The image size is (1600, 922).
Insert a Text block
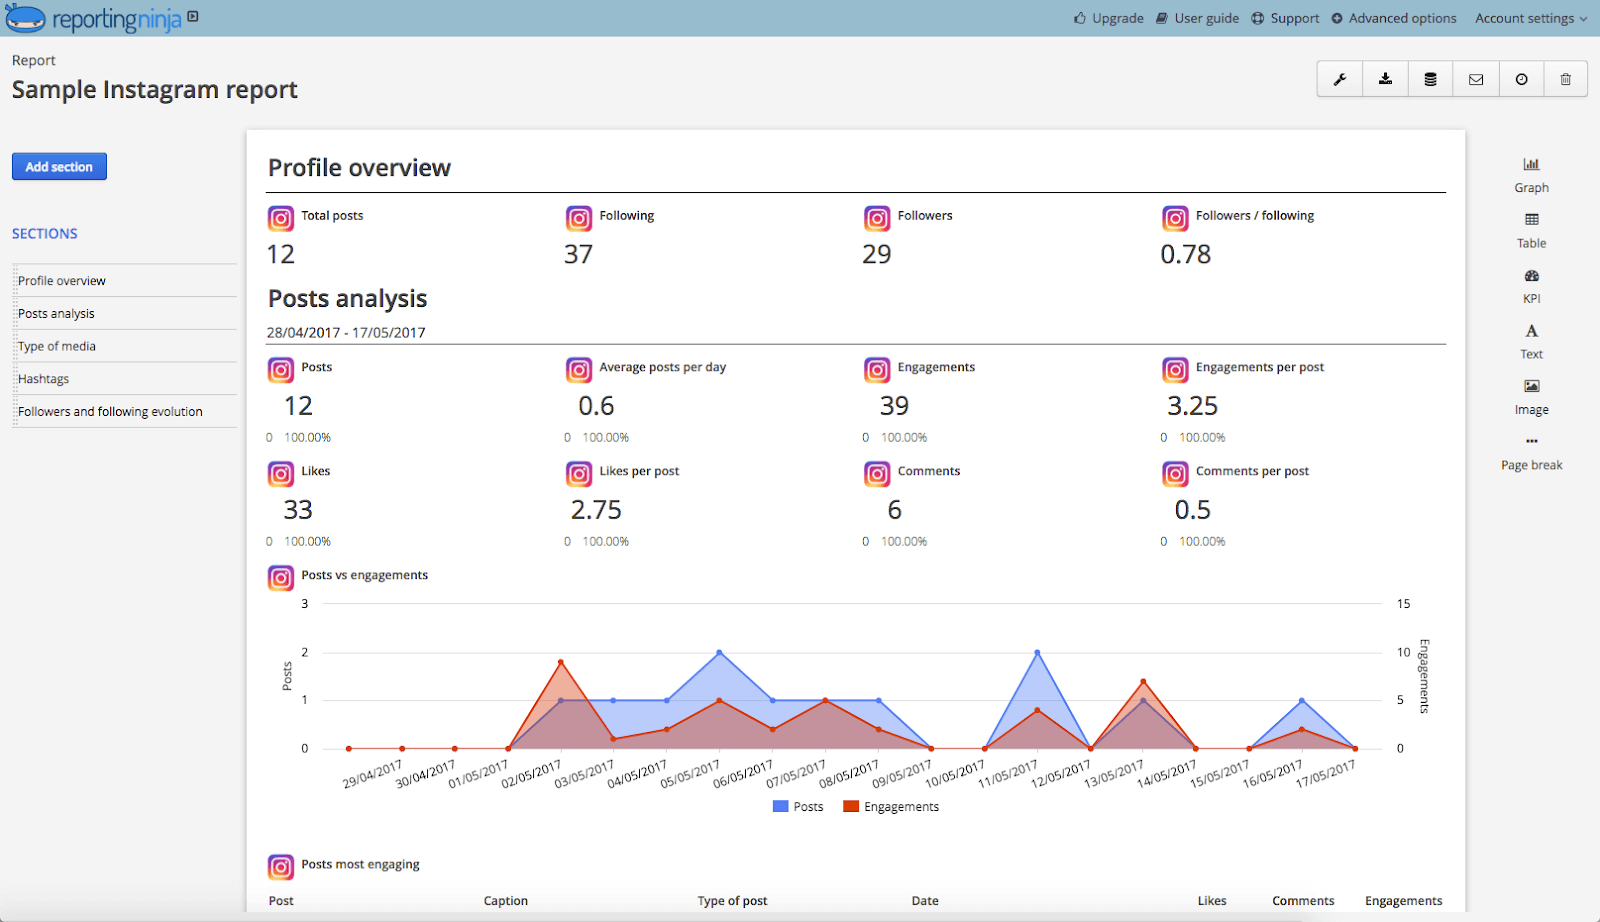(x=1531, y=341)
